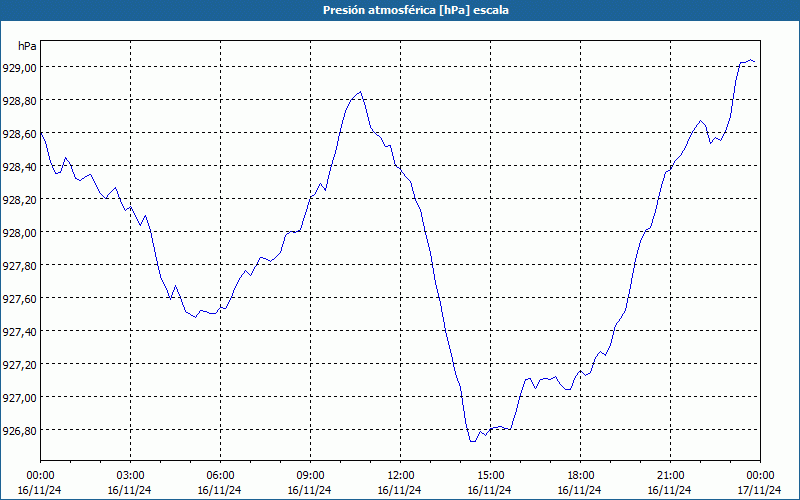Click the 927,20 y-axis label
800x500 pixels.
point(20,365)
